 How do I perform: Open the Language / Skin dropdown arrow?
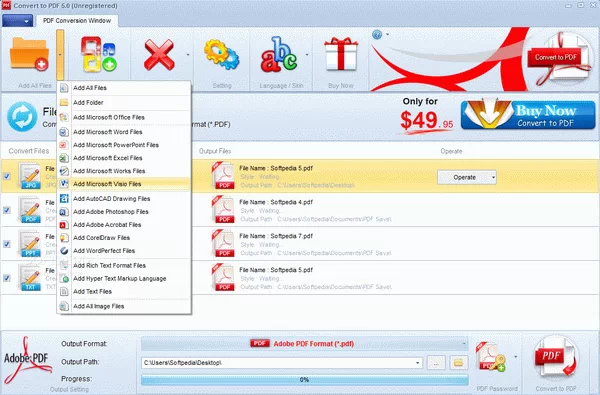tap(307, 55)
